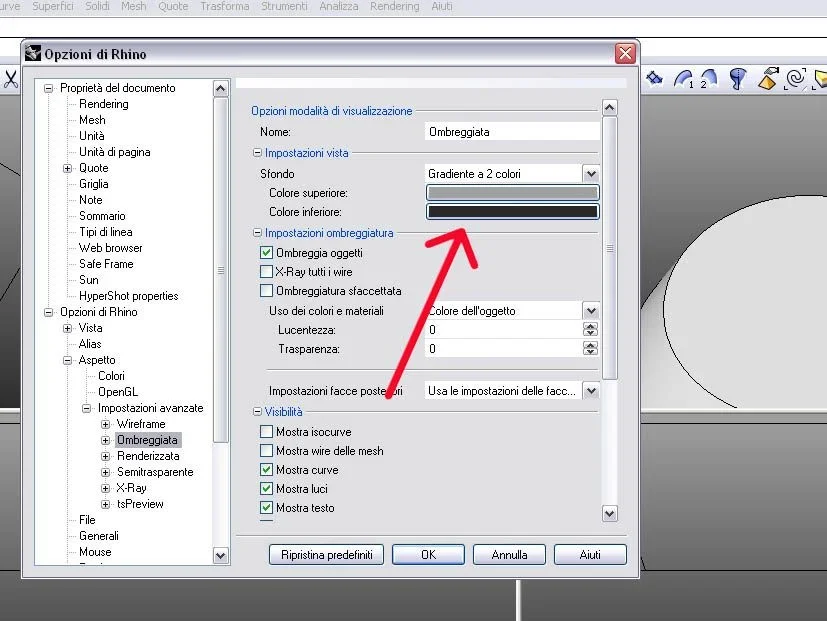Disable the Mostra luci checkbox
The image size is (827, 621).
point(266,489)
